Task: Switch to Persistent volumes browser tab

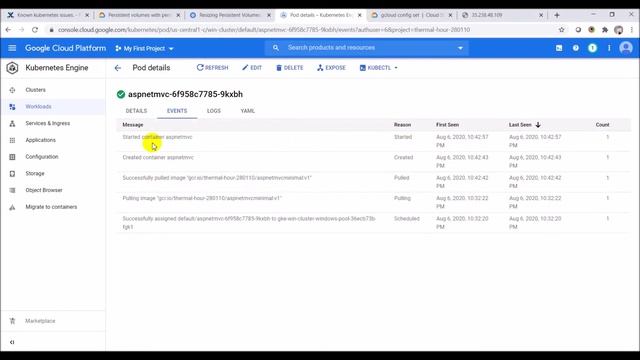Action: point(139,15)
